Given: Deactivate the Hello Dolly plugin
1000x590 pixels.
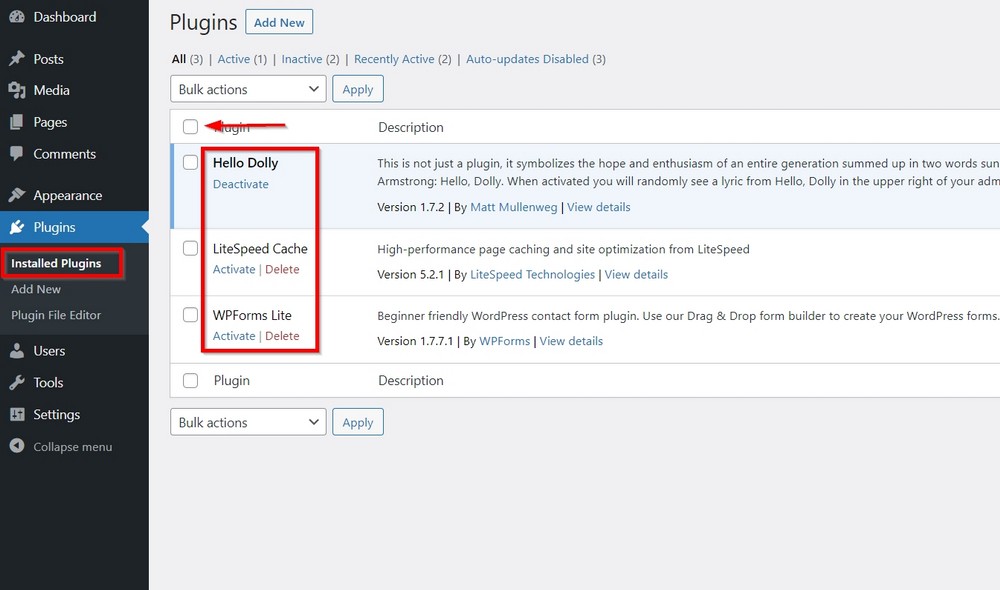Looking at the screenshot, I should tap(240, 184).
